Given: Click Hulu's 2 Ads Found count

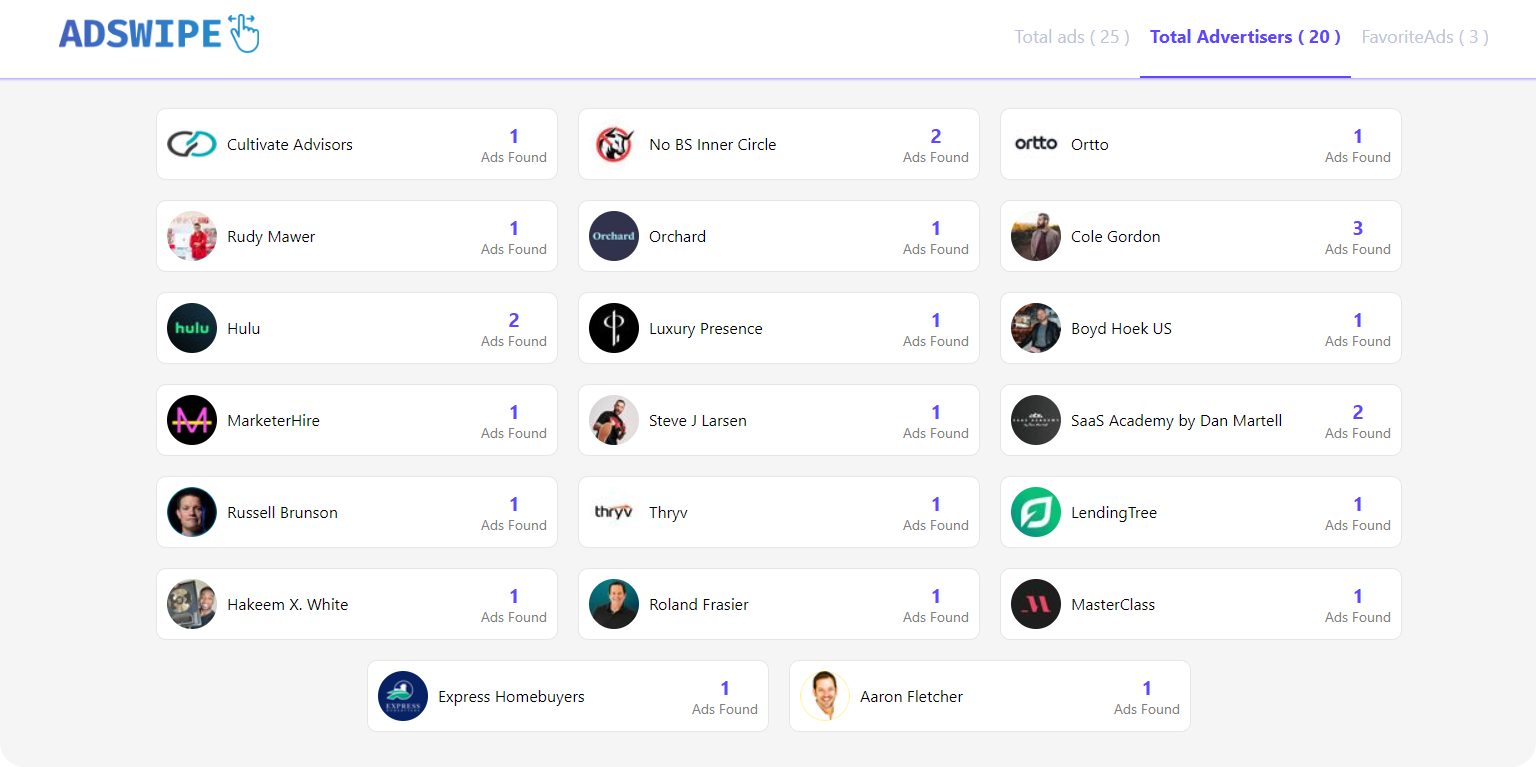Looking at the screenshot, I should click(x=514, y=330).
